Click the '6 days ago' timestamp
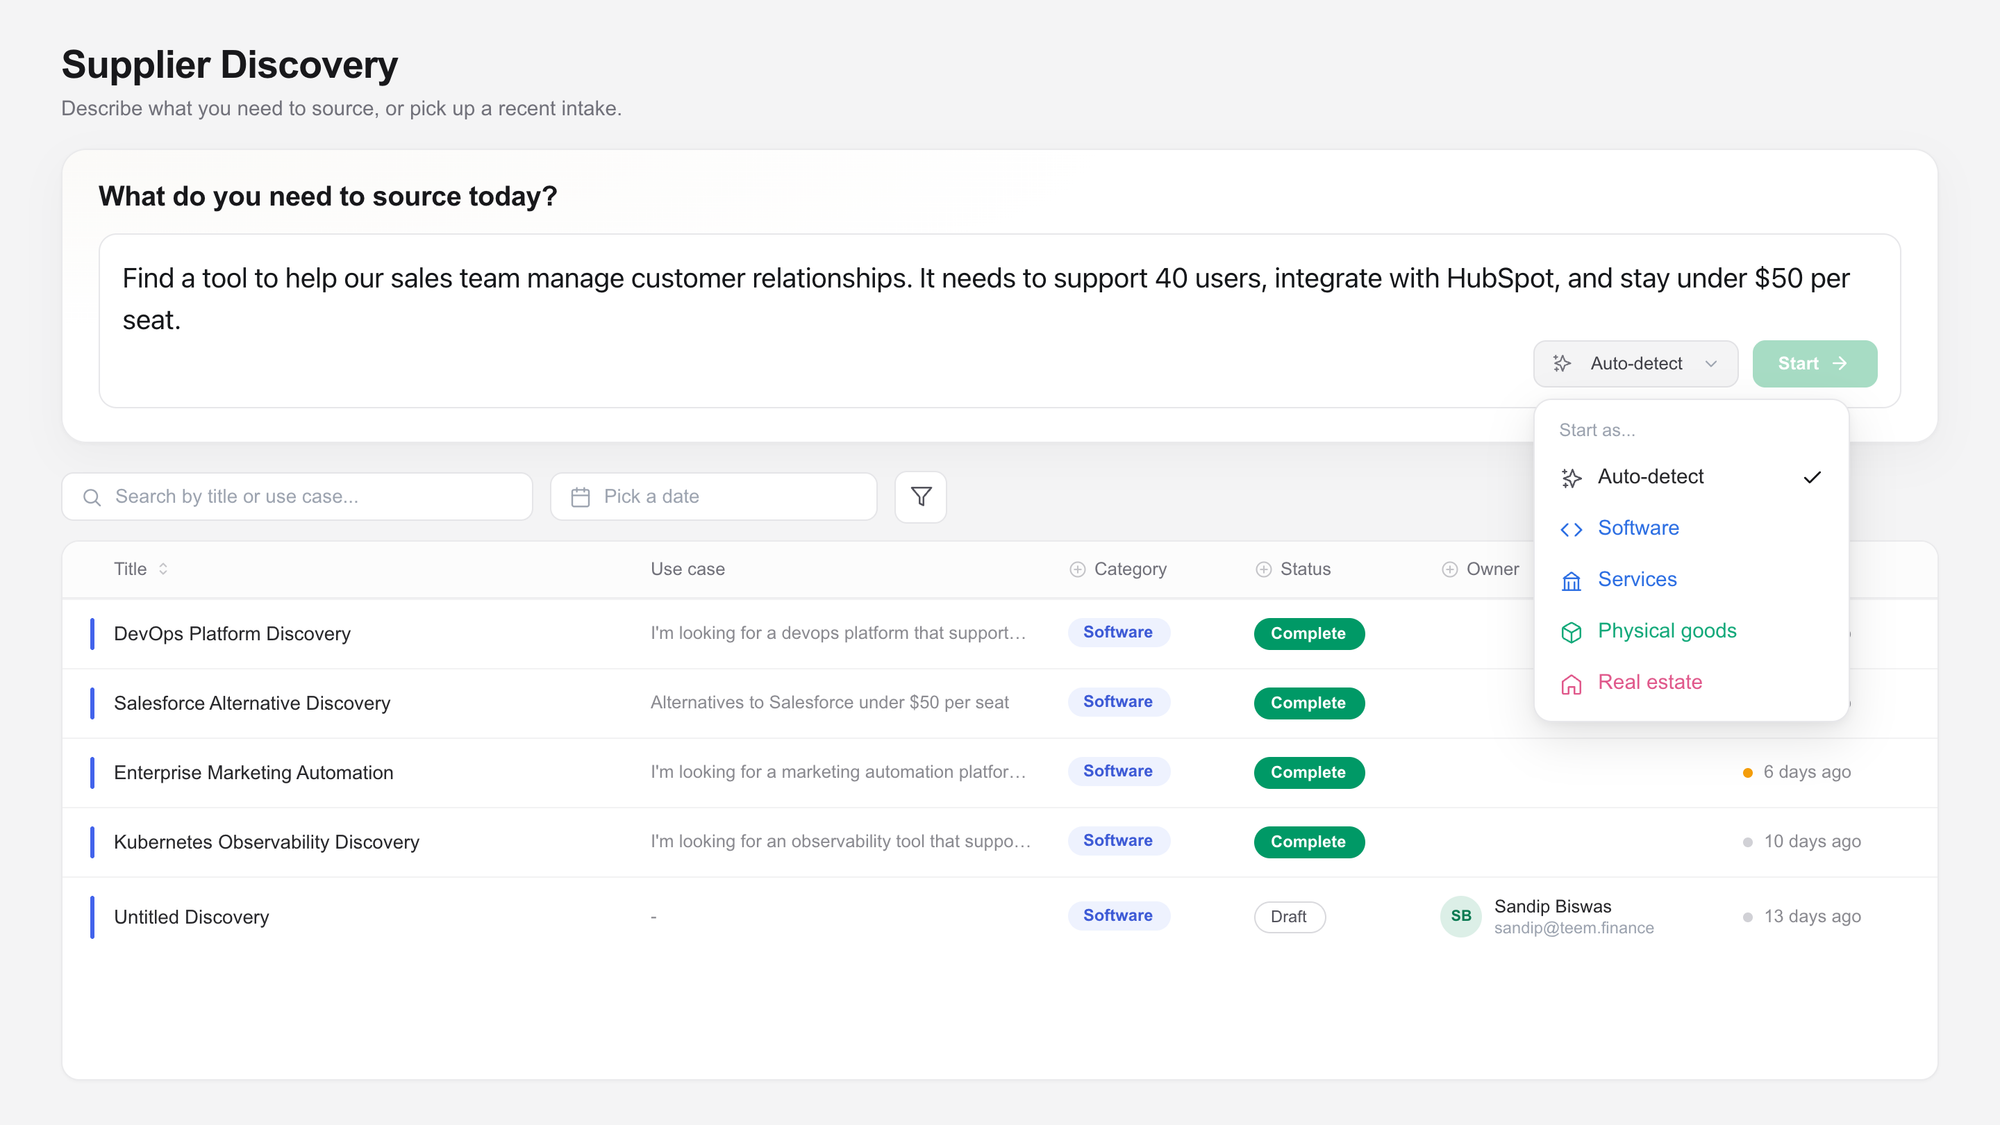Screen dimensions: 2000x1125 1807,772
